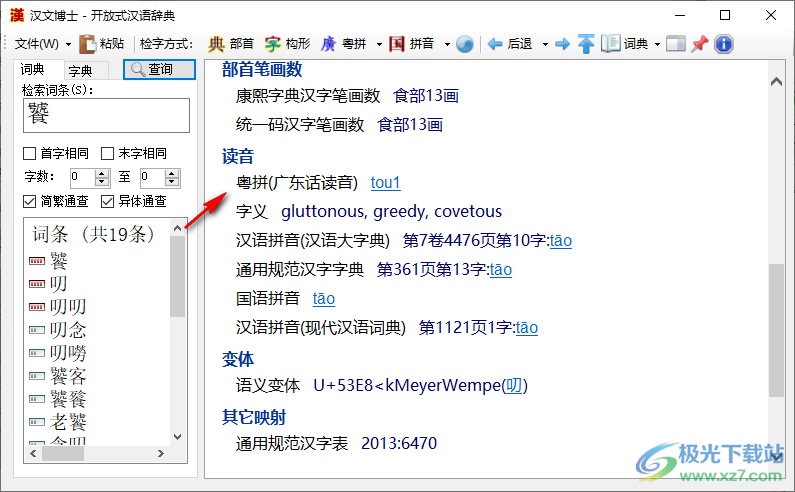
Task: Select the 拼音 pinyin lookup icon
Action: 397,44
